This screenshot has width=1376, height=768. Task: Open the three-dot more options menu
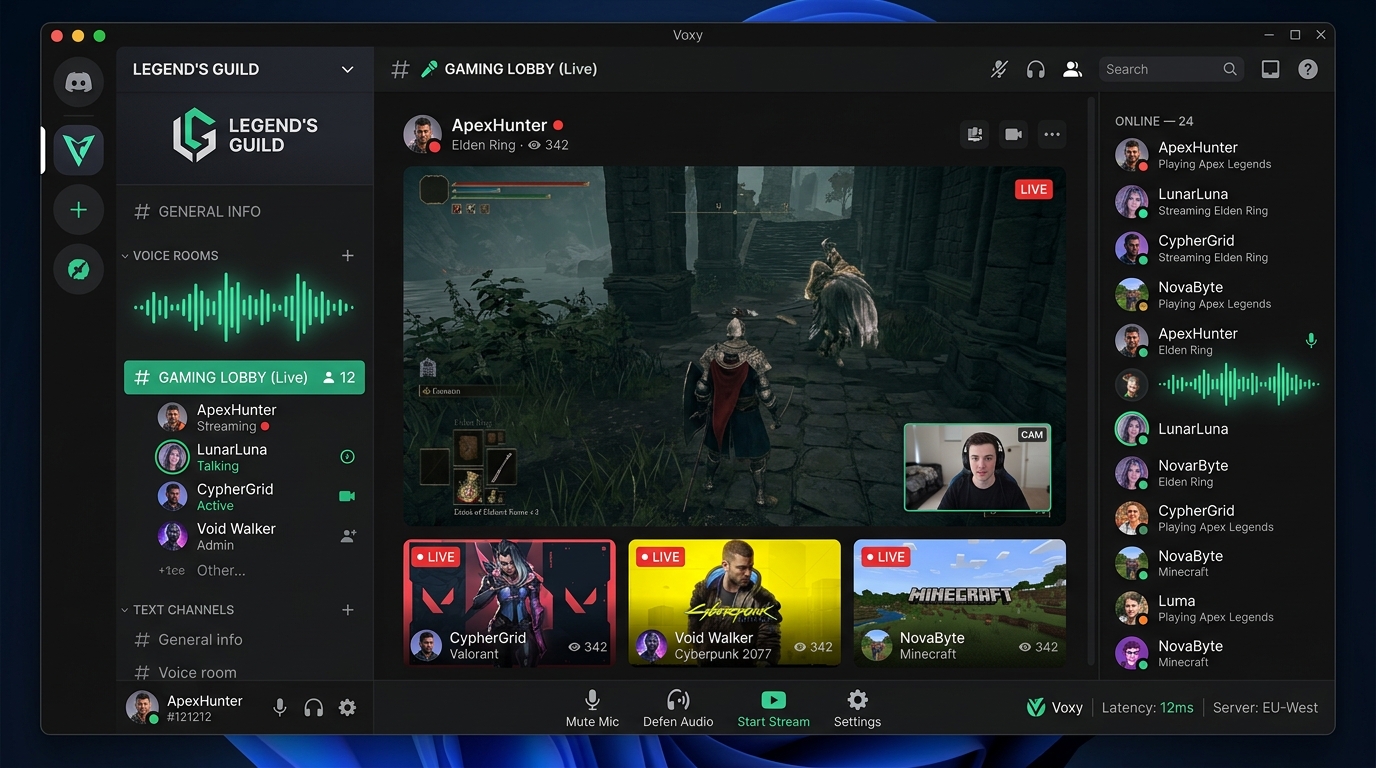point(1051,134)
